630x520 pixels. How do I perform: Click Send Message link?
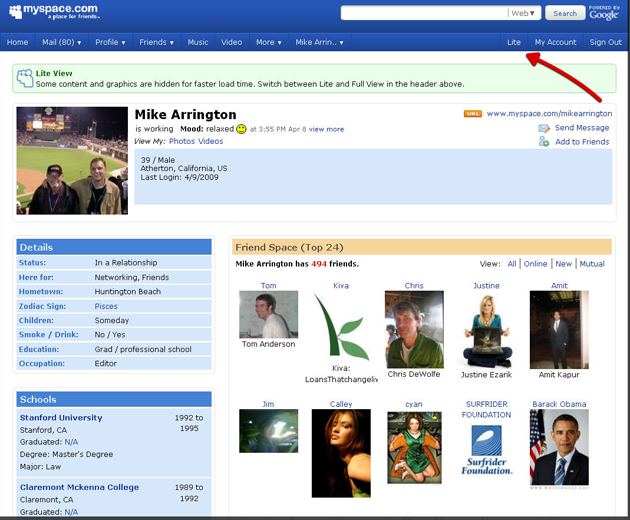pyautogui.click(x=582, y=128)
